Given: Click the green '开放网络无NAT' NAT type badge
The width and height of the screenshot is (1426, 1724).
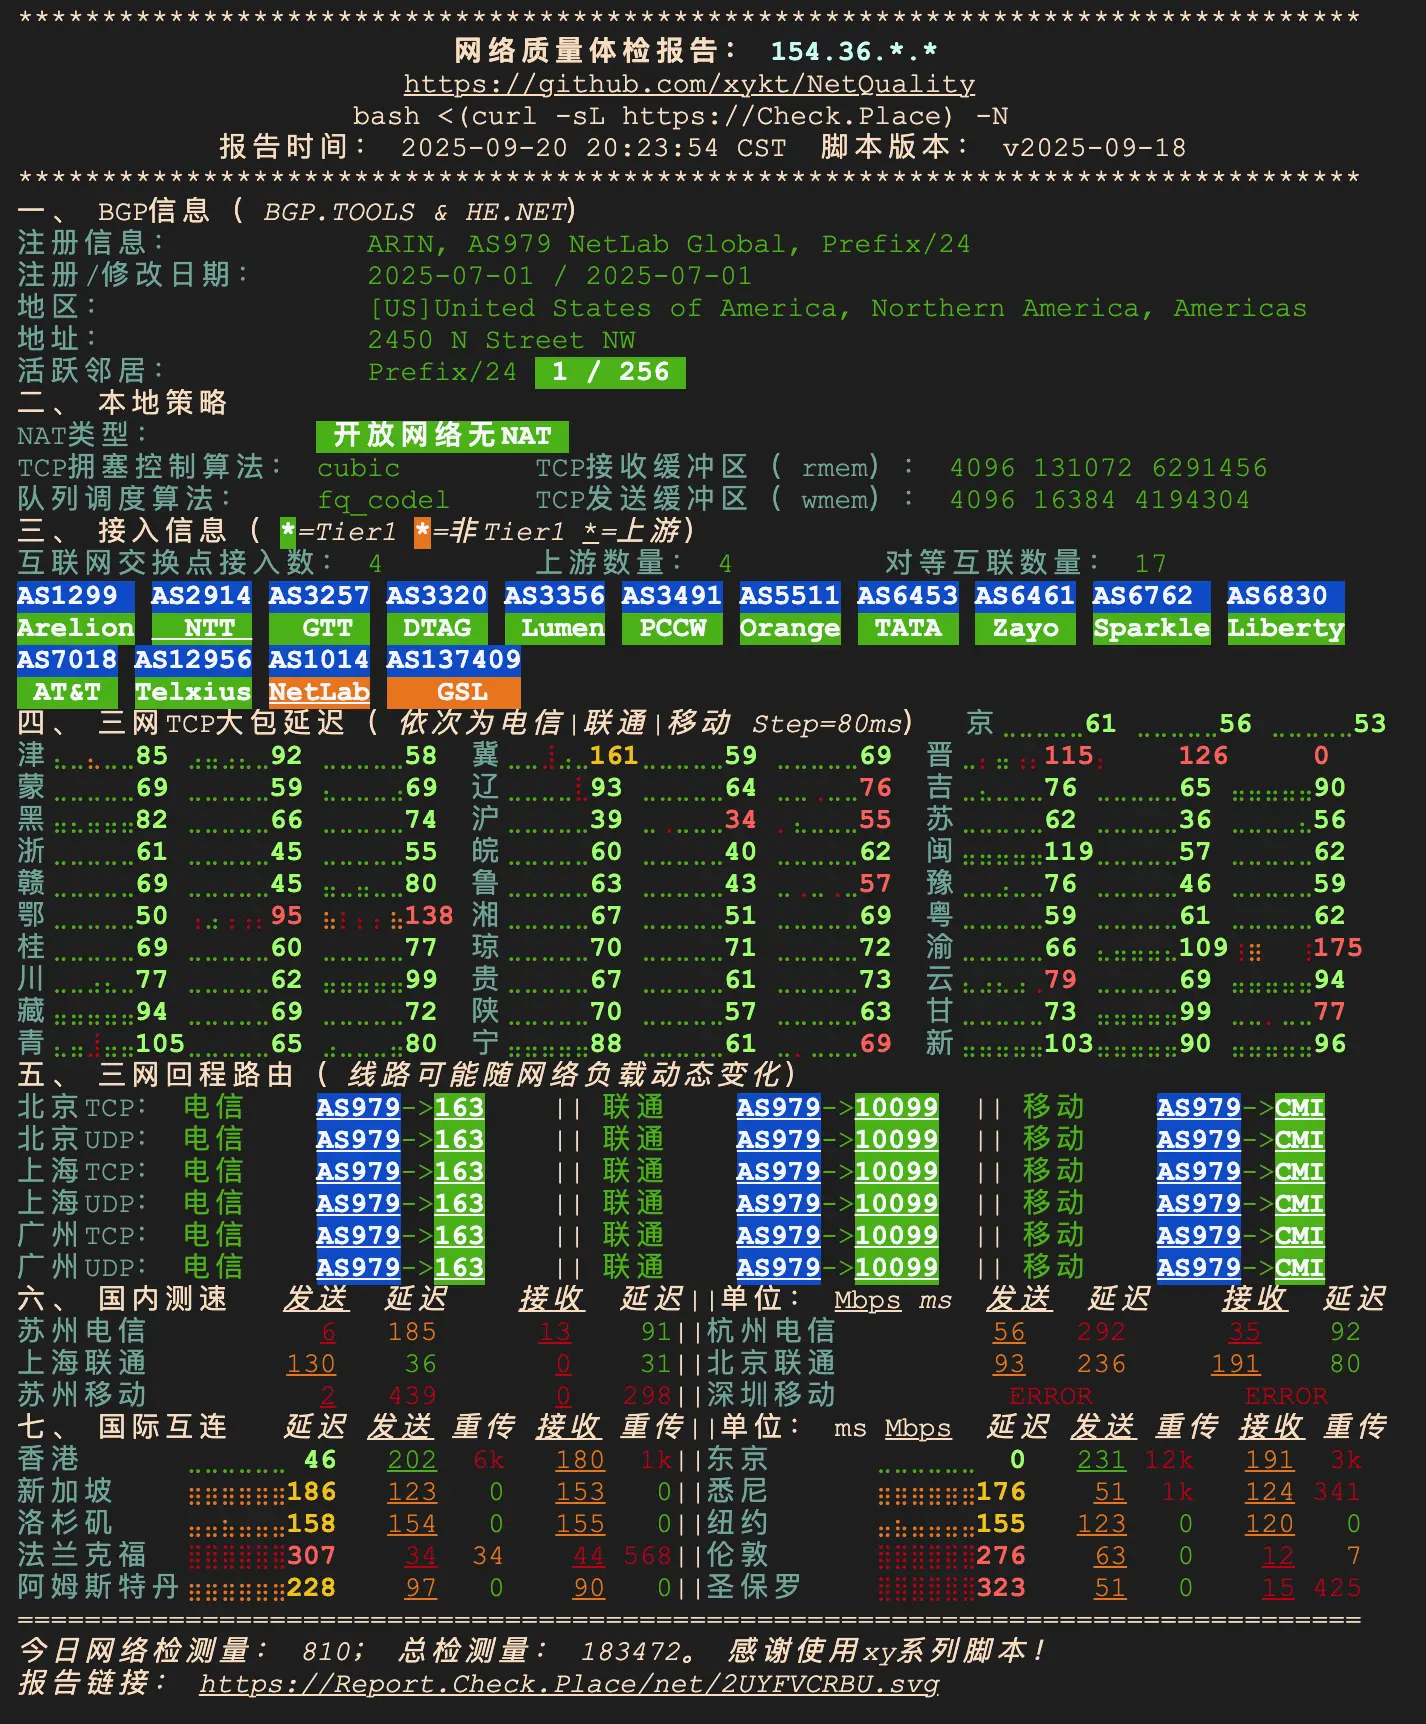Looking at the screenshot, I should pos(442,436).
